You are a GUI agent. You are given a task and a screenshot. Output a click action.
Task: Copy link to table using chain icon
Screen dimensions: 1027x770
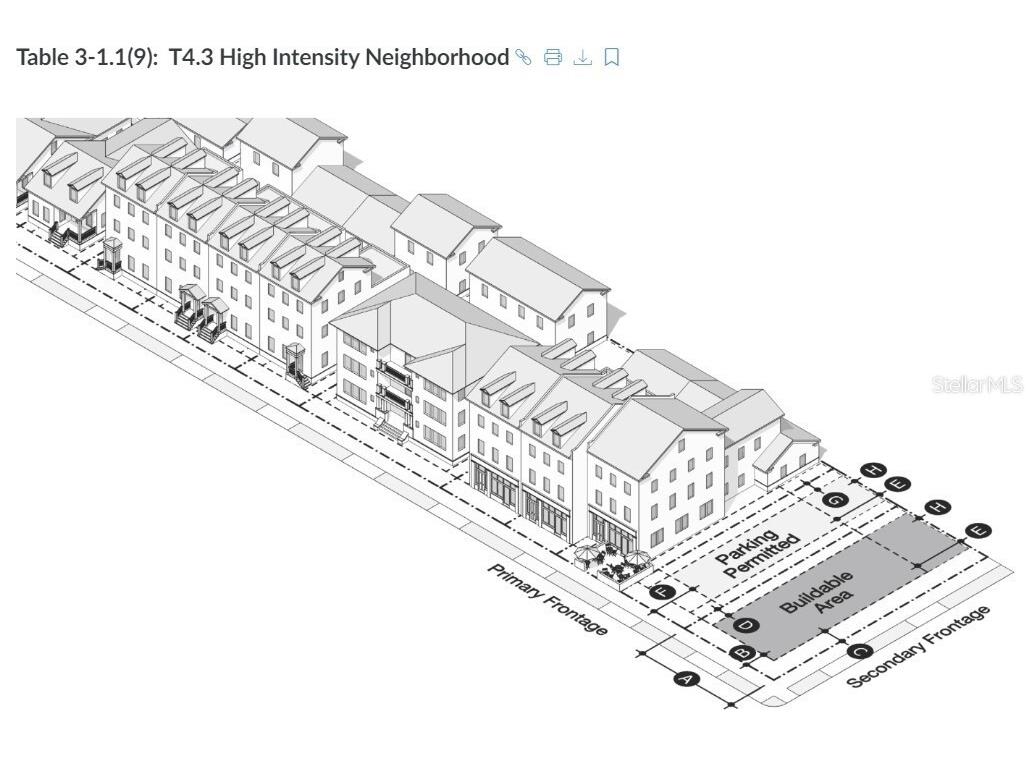(x=521, y=59)
